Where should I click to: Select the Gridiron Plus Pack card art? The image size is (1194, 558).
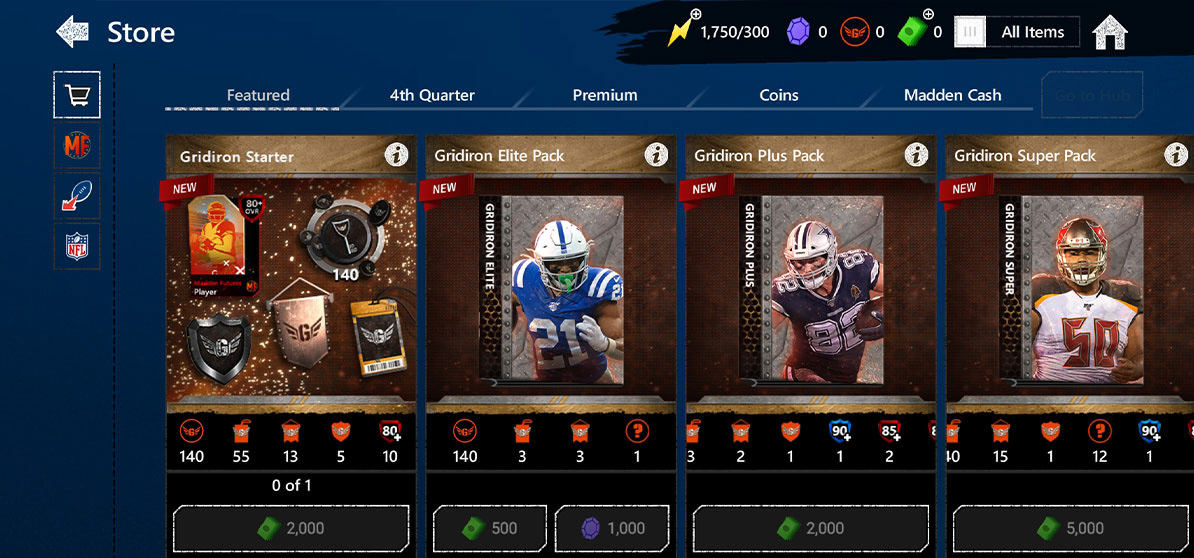click(810, 289)
